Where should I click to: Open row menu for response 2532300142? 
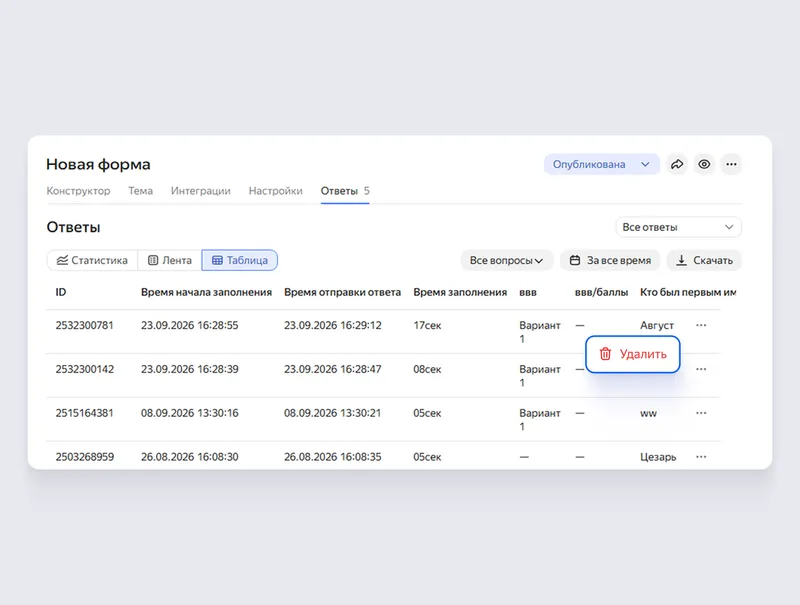coord(701,369)
